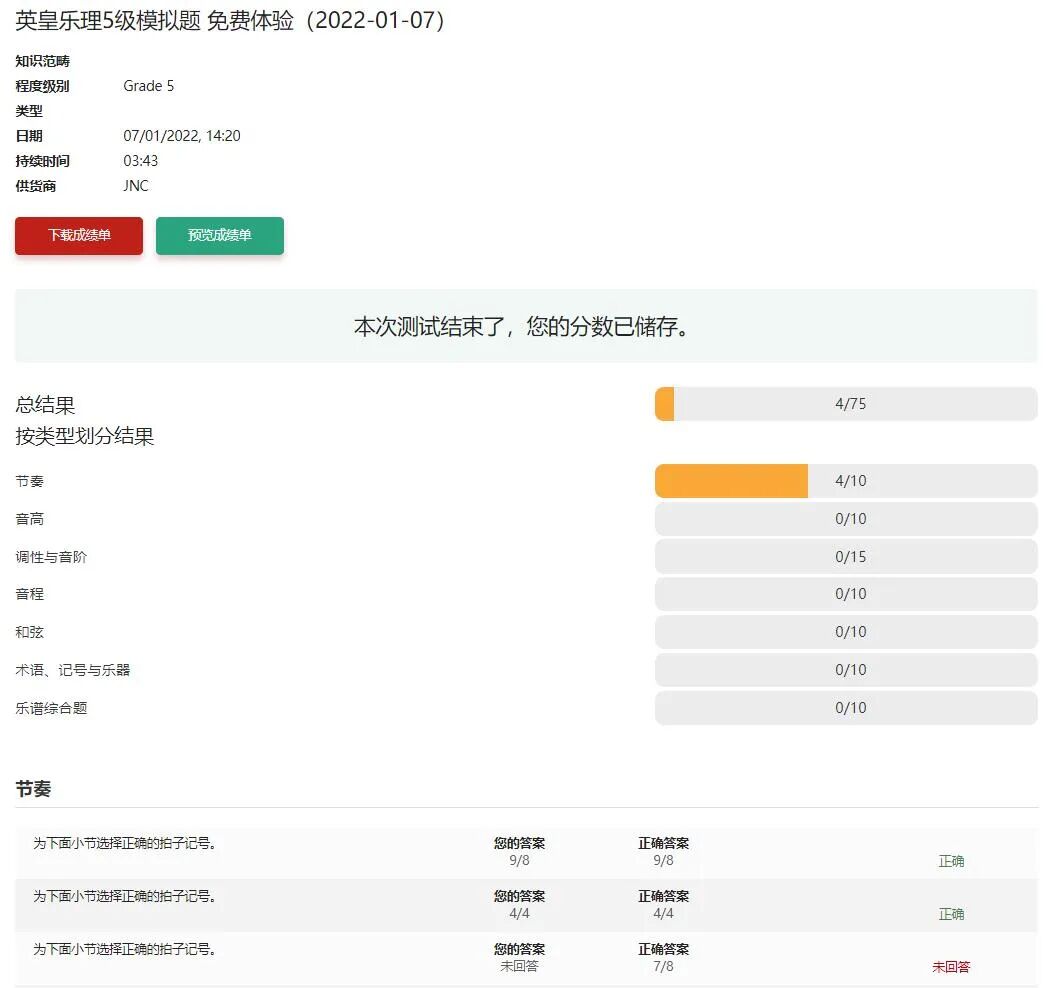Screen dimensions: 1048x988
Task: Select the 术语、记号与乐器 progress bar
Action: pyautogui.click(x=846, y=670)
